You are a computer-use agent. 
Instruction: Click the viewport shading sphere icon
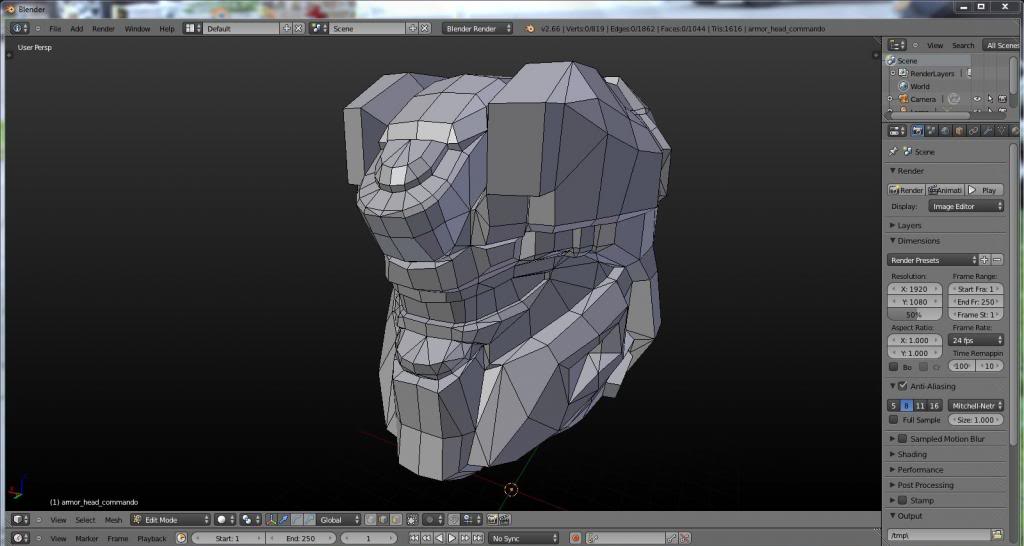221,520
